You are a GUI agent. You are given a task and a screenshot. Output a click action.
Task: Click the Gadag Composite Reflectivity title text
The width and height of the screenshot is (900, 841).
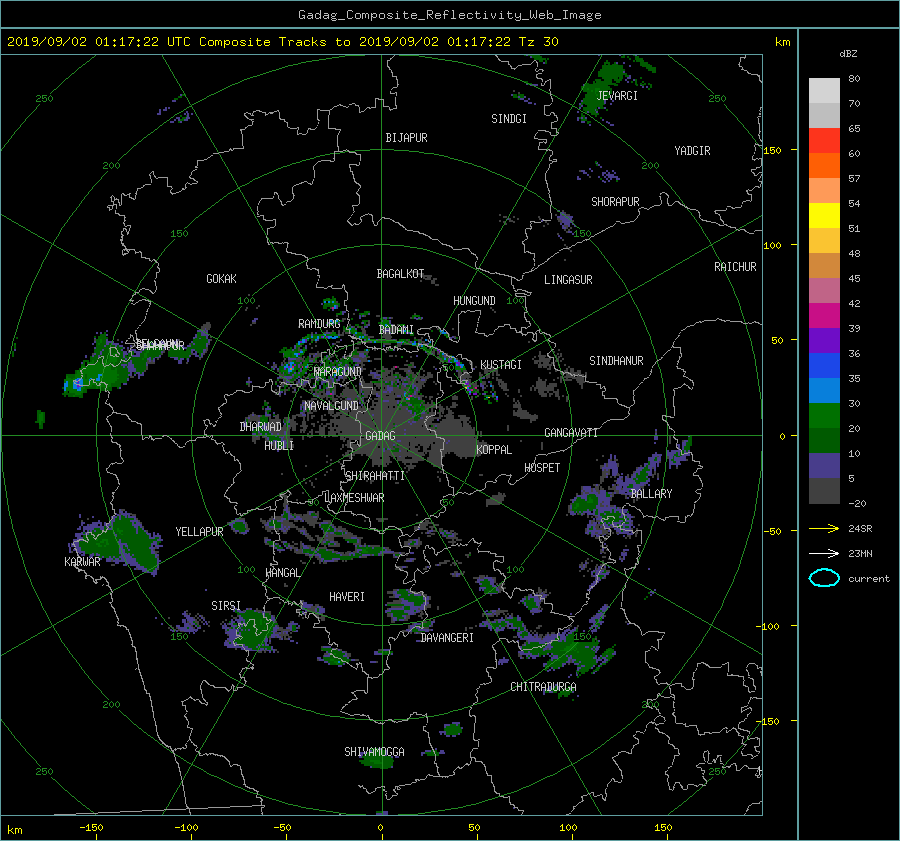click(x=449, y=15)
